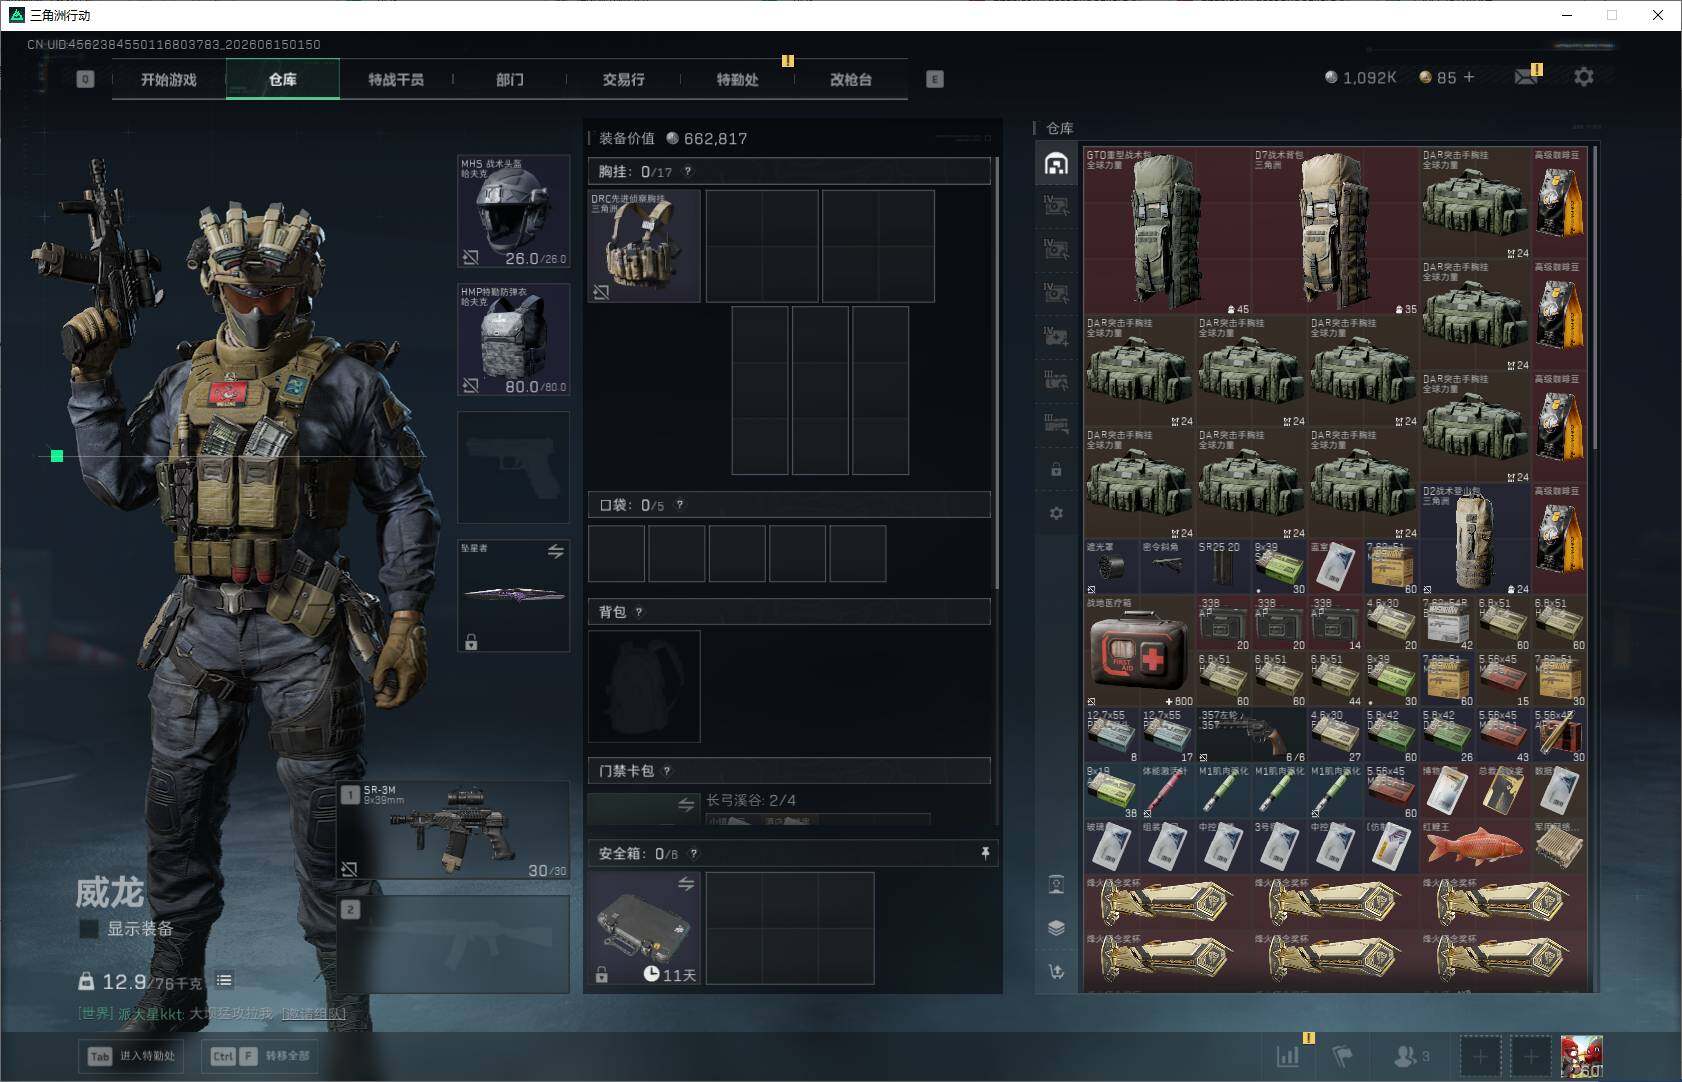
Task: Select the equipped MHS 战术头盔 helmet slot
Action: point(514,211)
